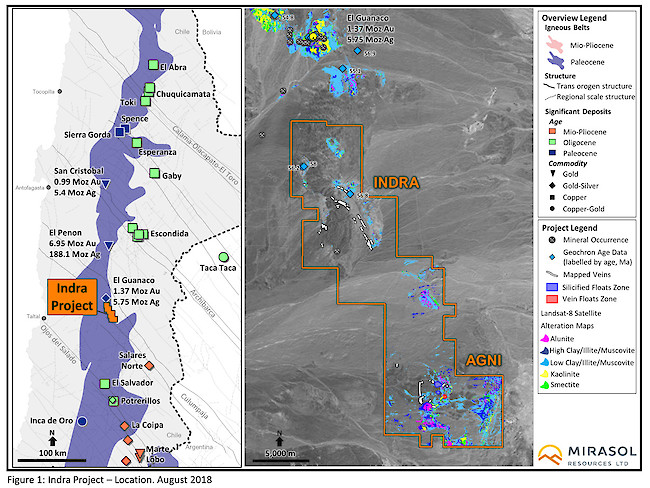The image size is (650, 488).
Task: Click the Gaby deposit green square marker
Action: point(154,174)
